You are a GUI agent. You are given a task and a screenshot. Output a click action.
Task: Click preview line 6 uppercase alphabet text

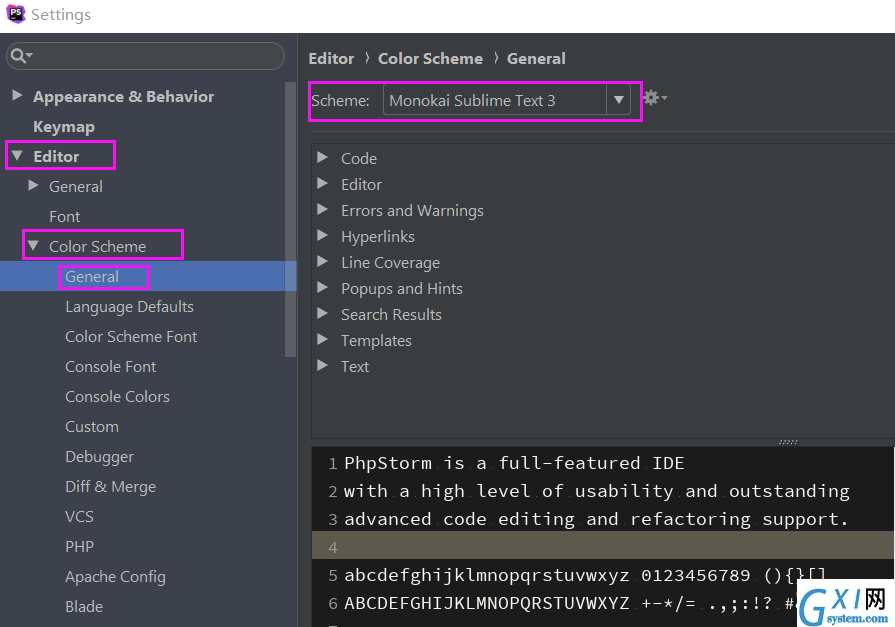coord(571,603)
